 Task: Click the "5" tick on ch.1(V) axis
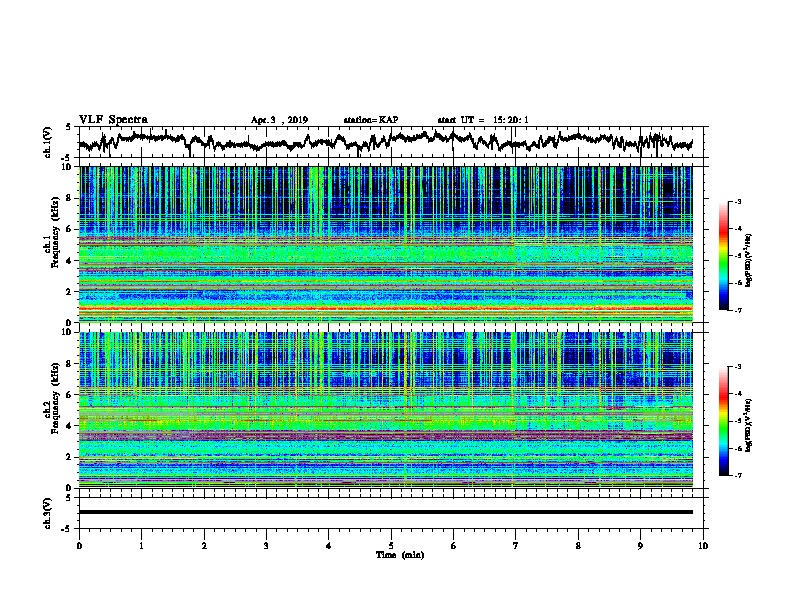69,127
